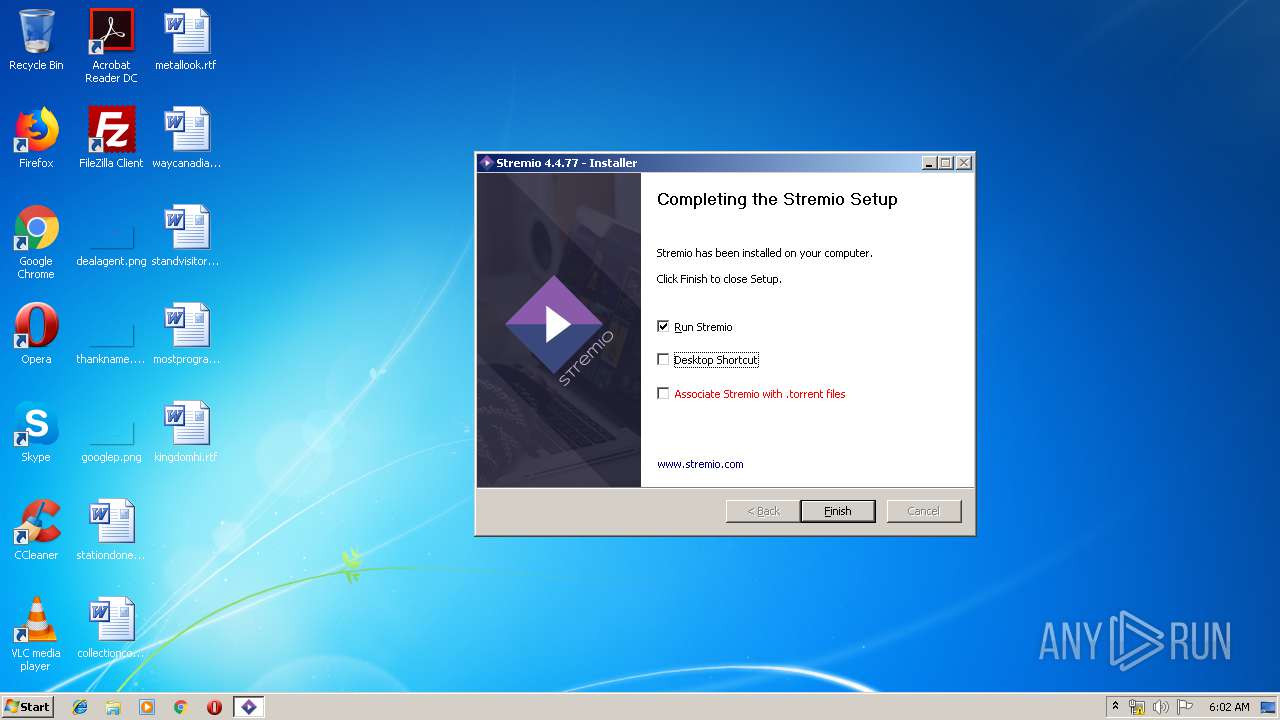
Task: Open Windows Explorer folder in taskbar
Action: point(113,707)
